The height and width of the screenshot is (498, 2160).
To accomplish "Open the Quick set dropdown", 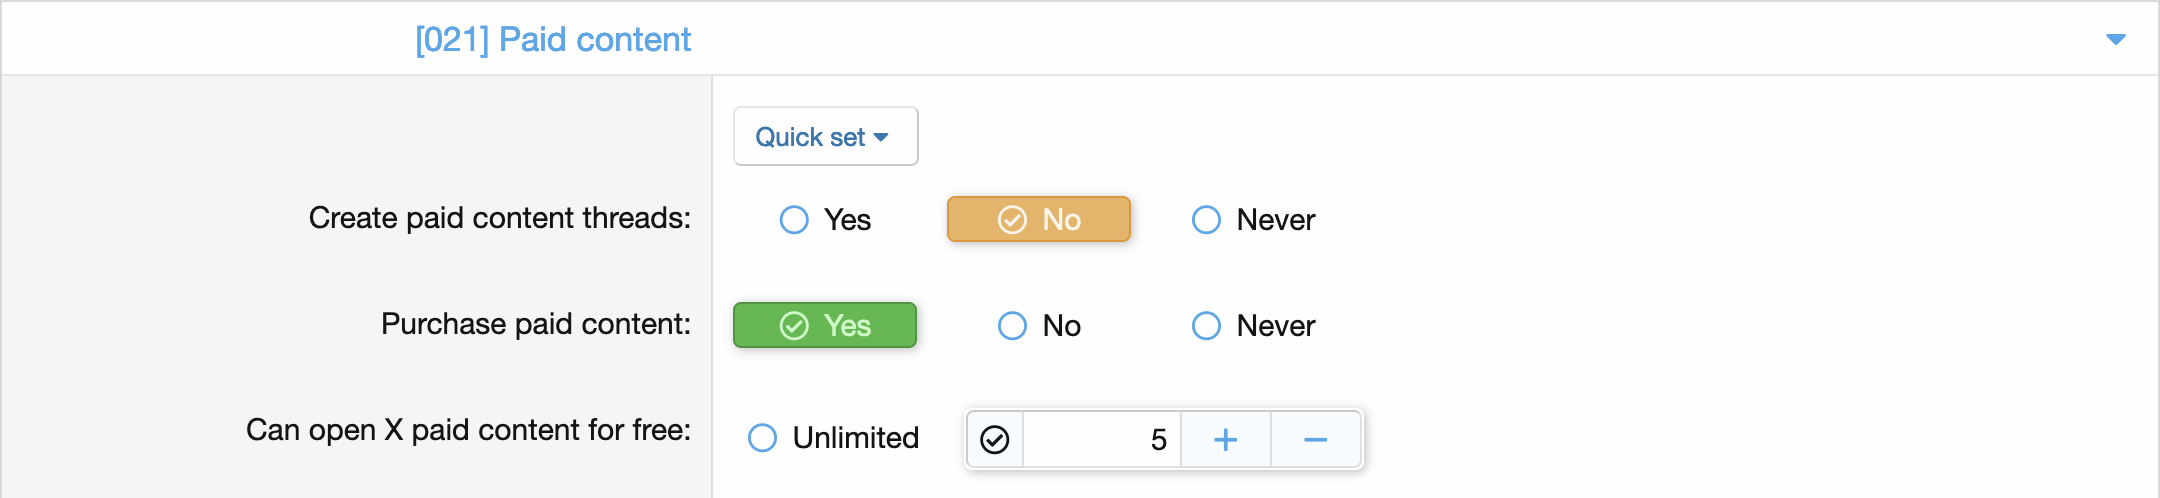I will pyautogui.click(x=825, y=137).
